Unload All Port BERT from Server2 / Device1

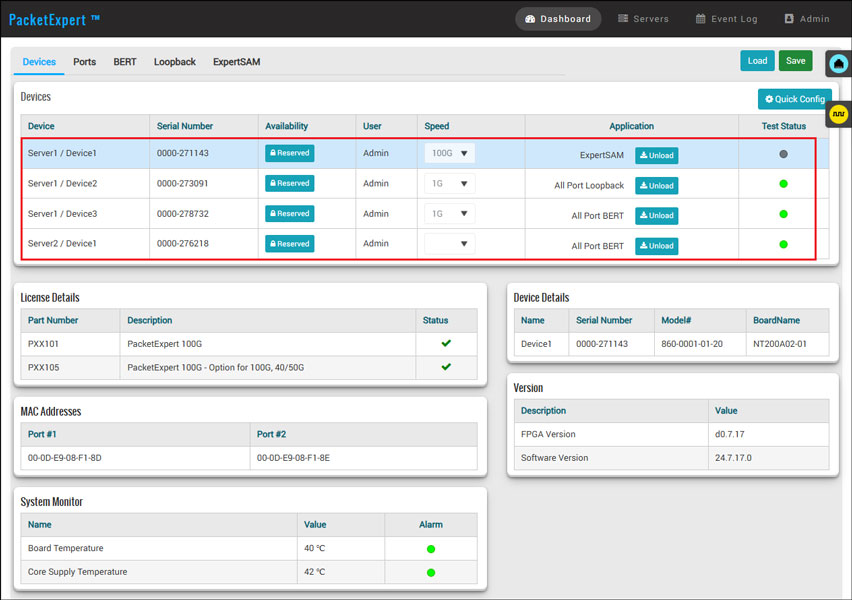656,246
